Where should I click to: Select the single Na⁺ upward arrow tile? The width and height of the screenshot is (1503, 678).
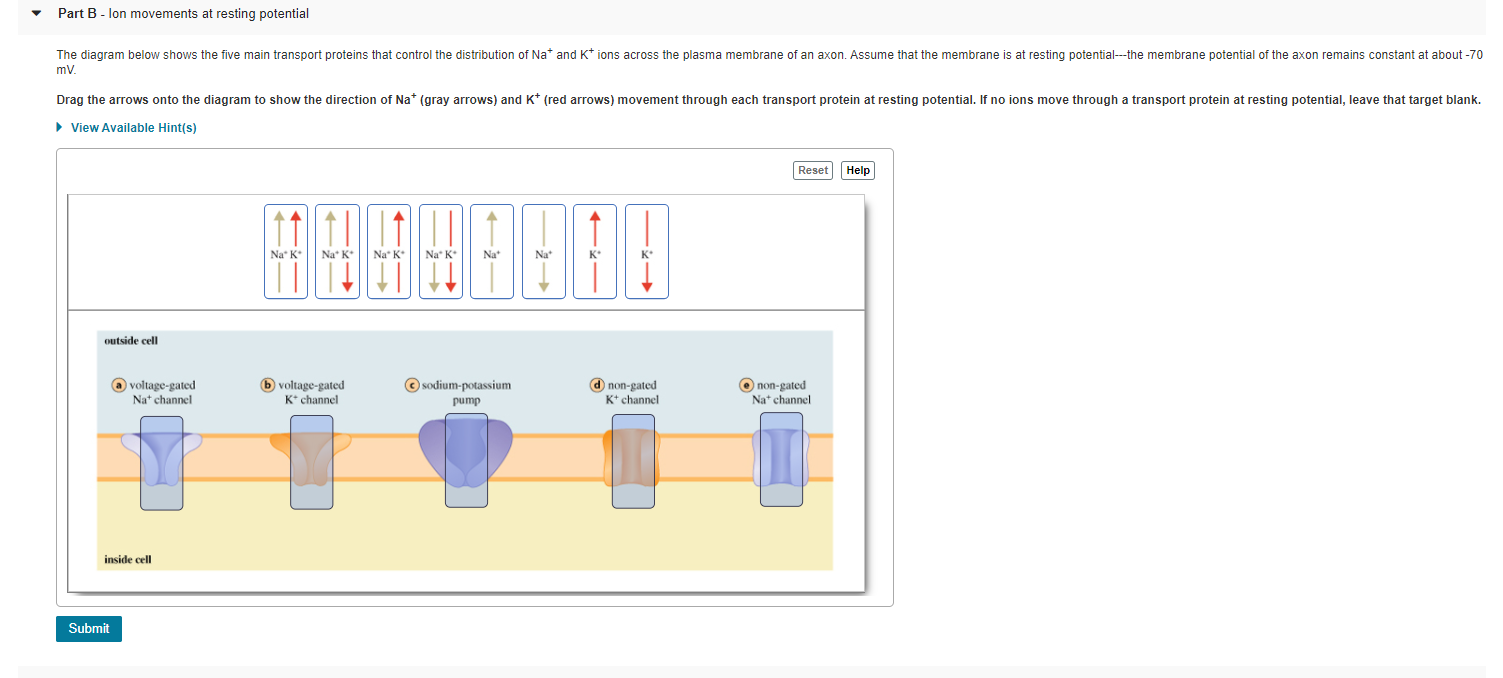(492, 251)
